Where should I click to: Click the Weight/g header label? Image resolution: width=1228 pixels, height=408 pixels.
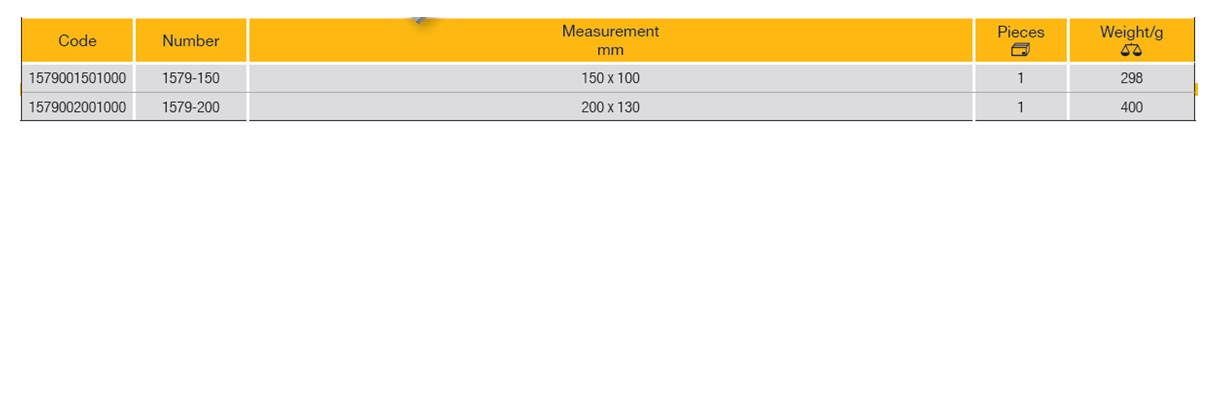[x=1131, y=32]
